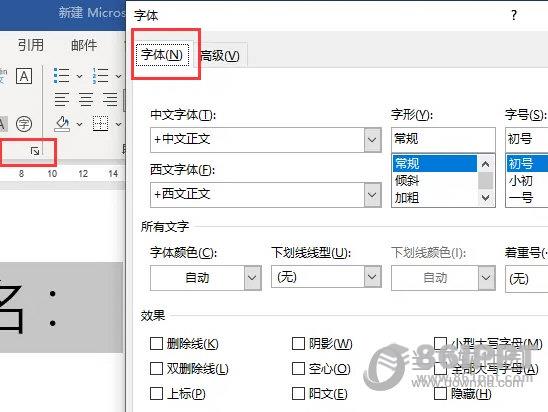The height and width of the screenshot is (412, 548).
Task: Enable the 删除线(K) strikethrough checkbox
Action: click(156, 344)
